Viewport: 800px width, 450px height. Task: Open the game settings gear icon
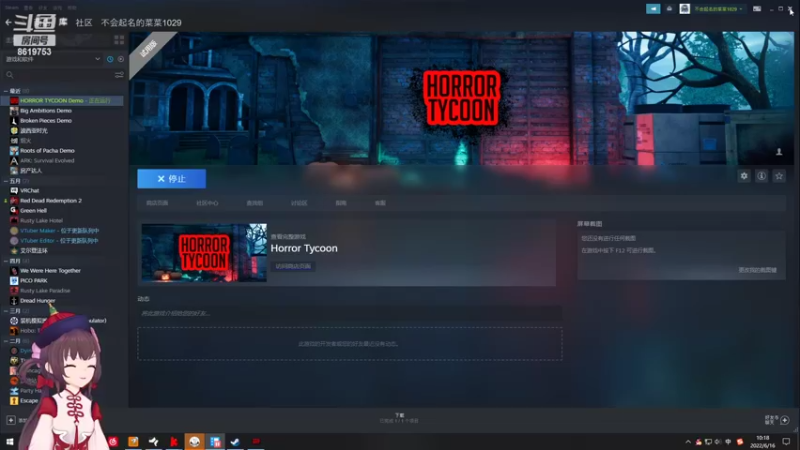(744, 176)
